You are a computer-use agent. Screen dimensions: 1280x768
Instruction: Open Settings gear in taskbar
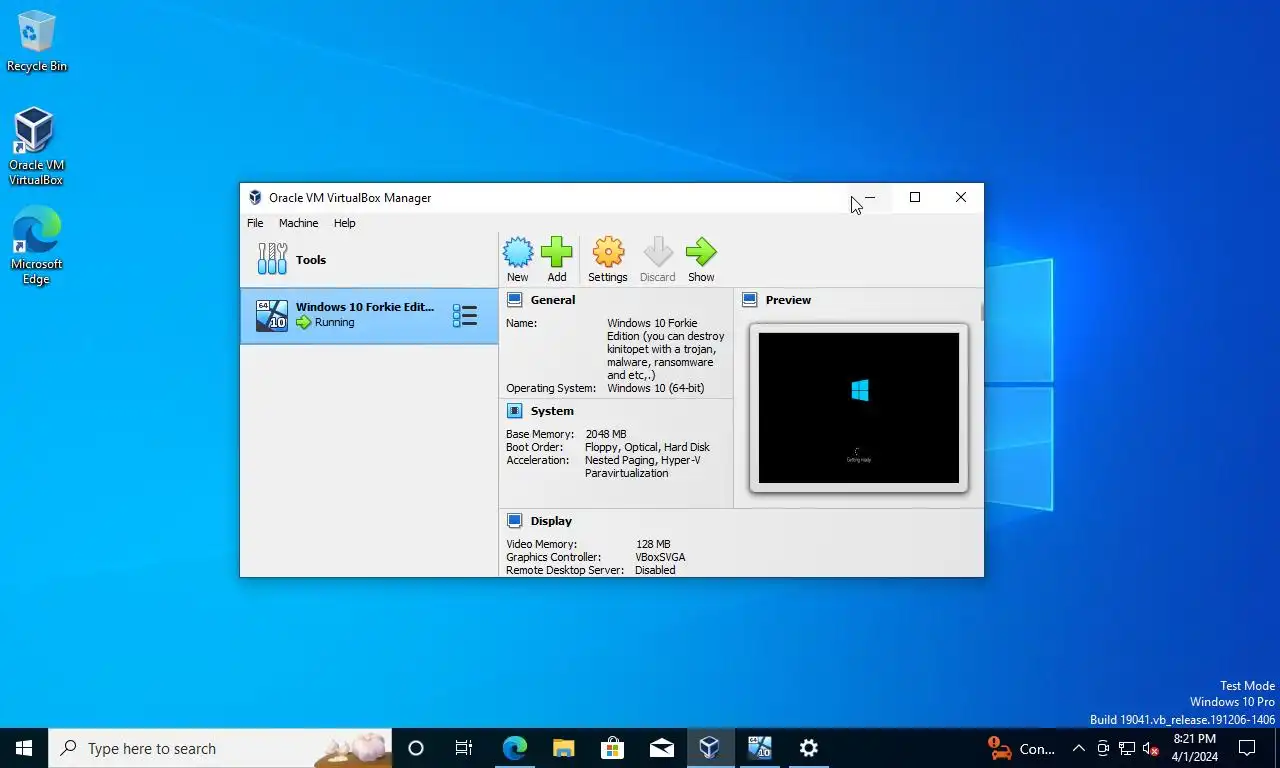pyautogui.click(x=809, y=748)
